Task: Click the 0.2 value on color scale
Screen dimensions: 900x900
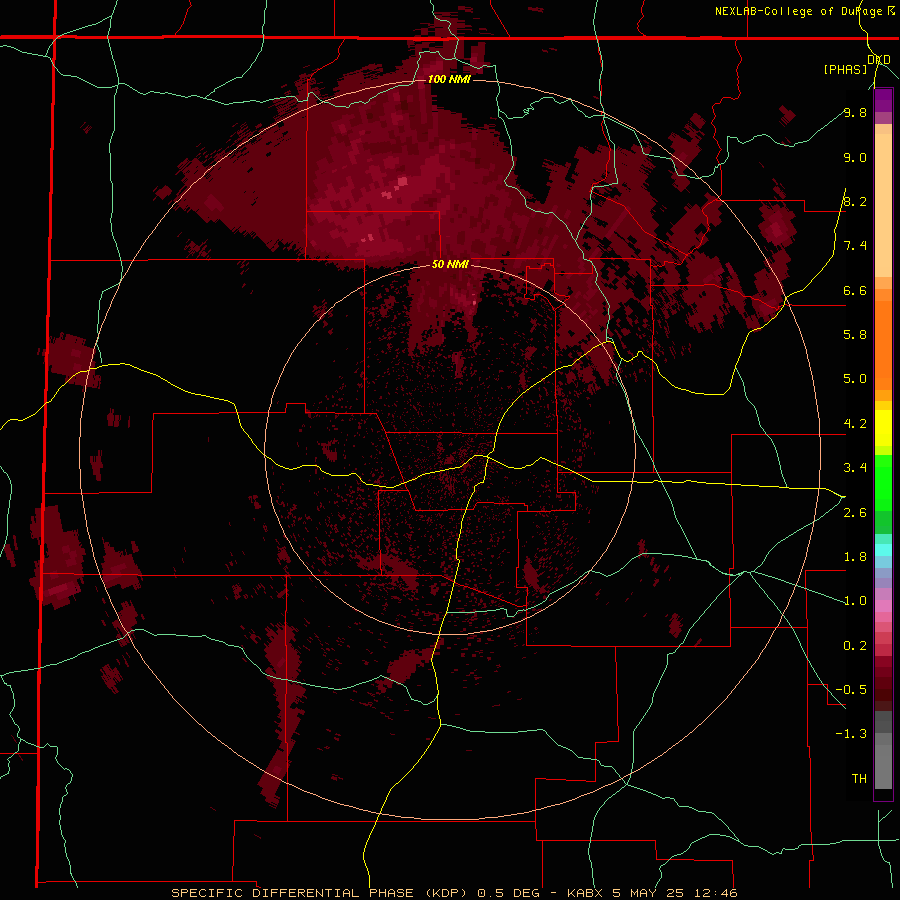Action: tap(855, 645)
